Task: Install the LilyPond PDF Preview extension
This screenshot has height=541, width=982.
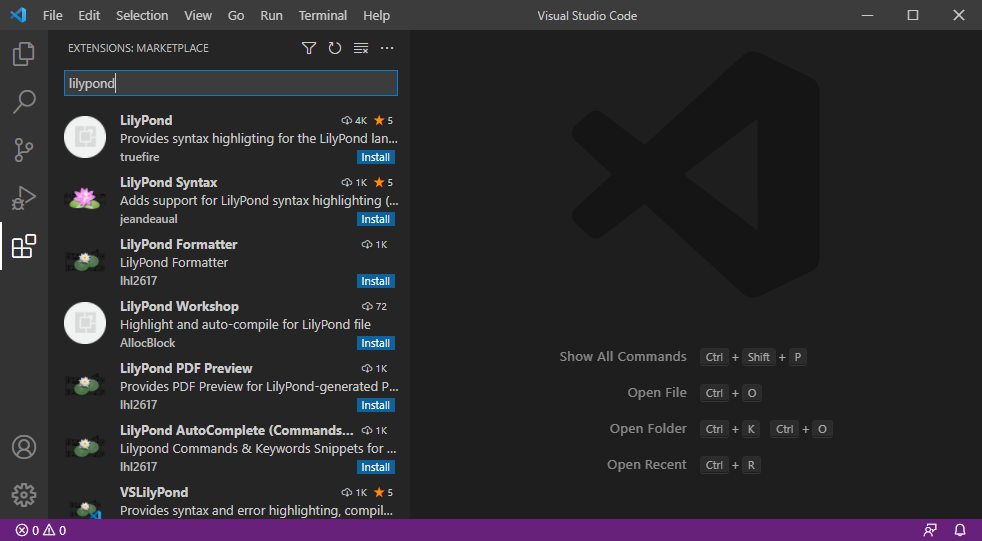Action: click(x=376, y=405)
